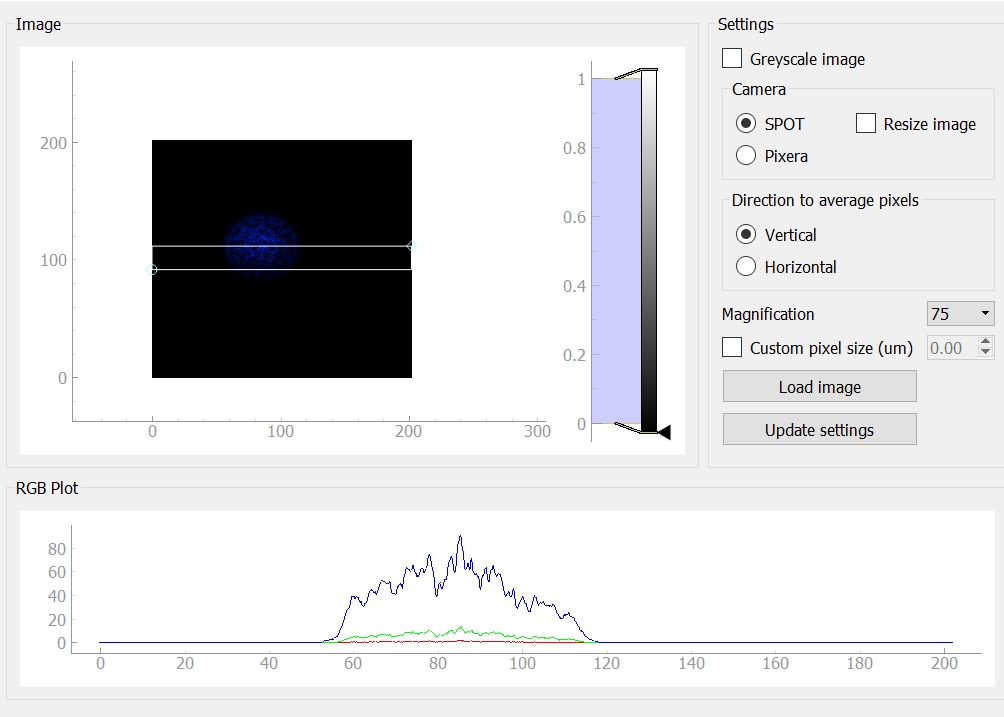Decrease pixel size with down arrow

986,353
